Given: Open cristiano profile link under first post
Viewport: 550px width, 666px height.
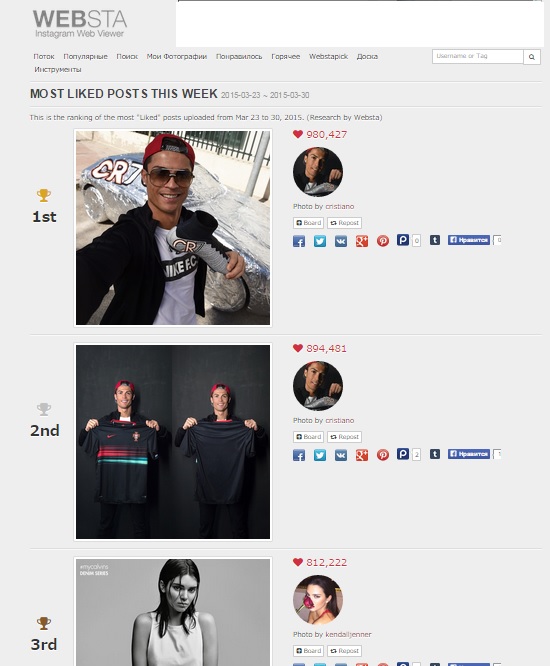Looking at the screenshot, I should 340,206.
